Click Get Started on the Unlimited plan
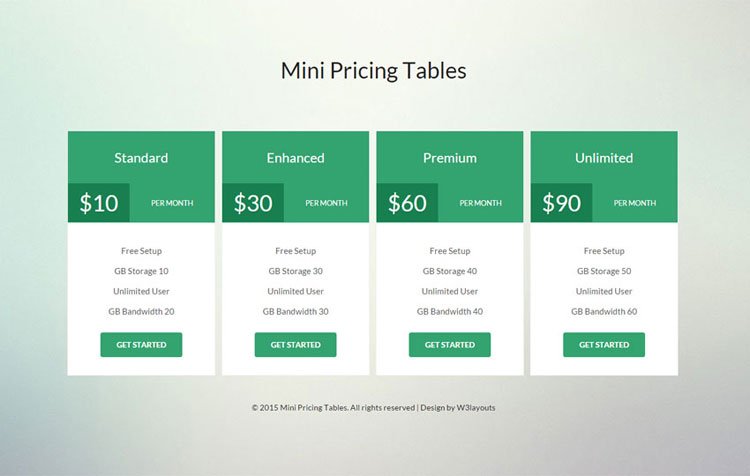 pos(604,344)
